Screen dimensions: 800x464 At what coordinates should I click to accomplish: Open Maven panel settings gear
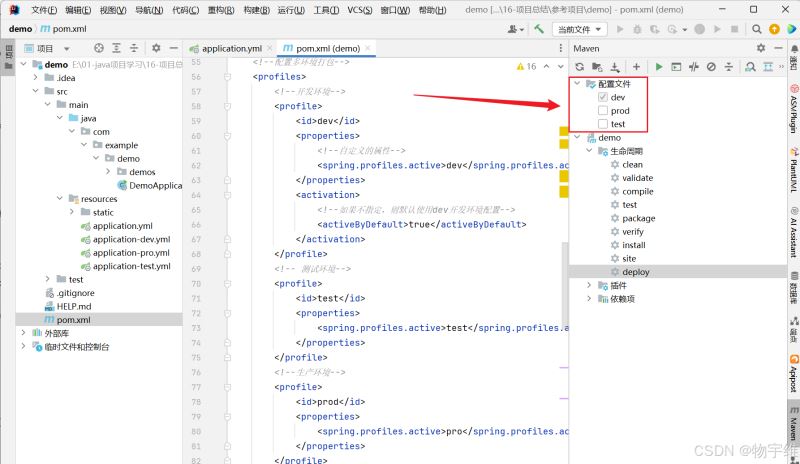click(x=761, y=47)
